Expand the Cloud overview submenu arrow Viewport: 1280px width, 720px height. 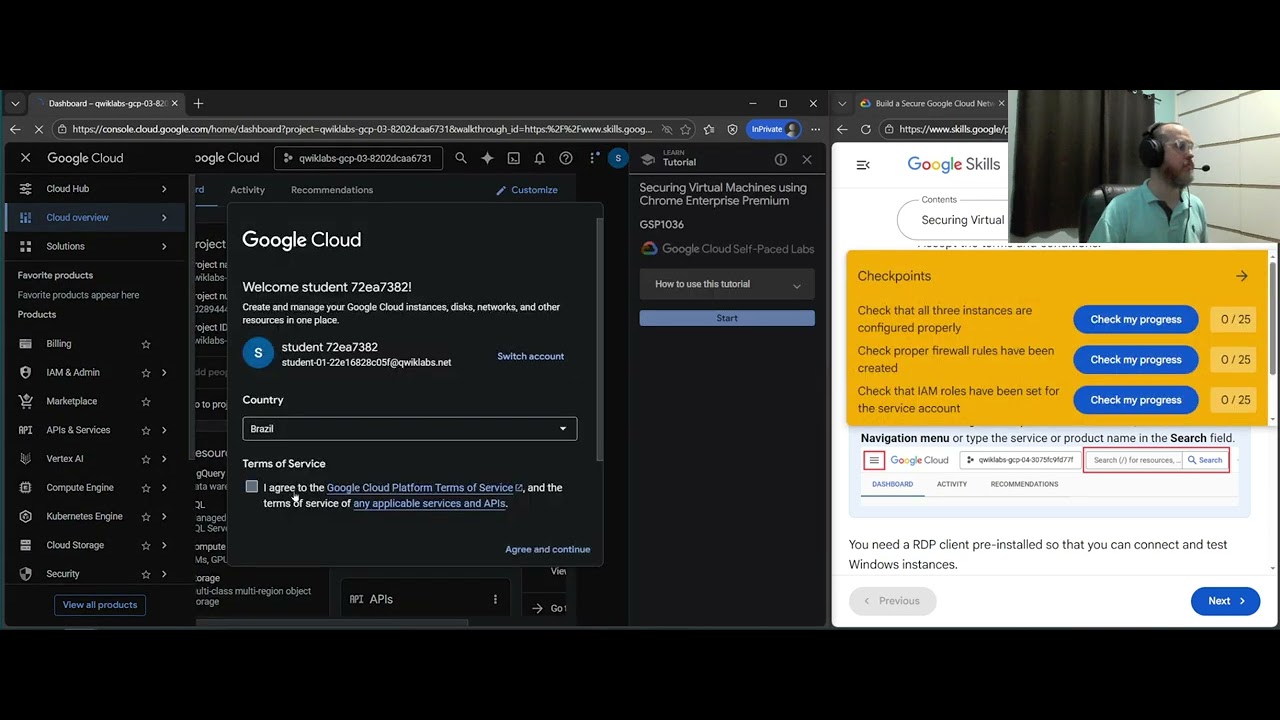pyautogui.click(x=164, y=217)
